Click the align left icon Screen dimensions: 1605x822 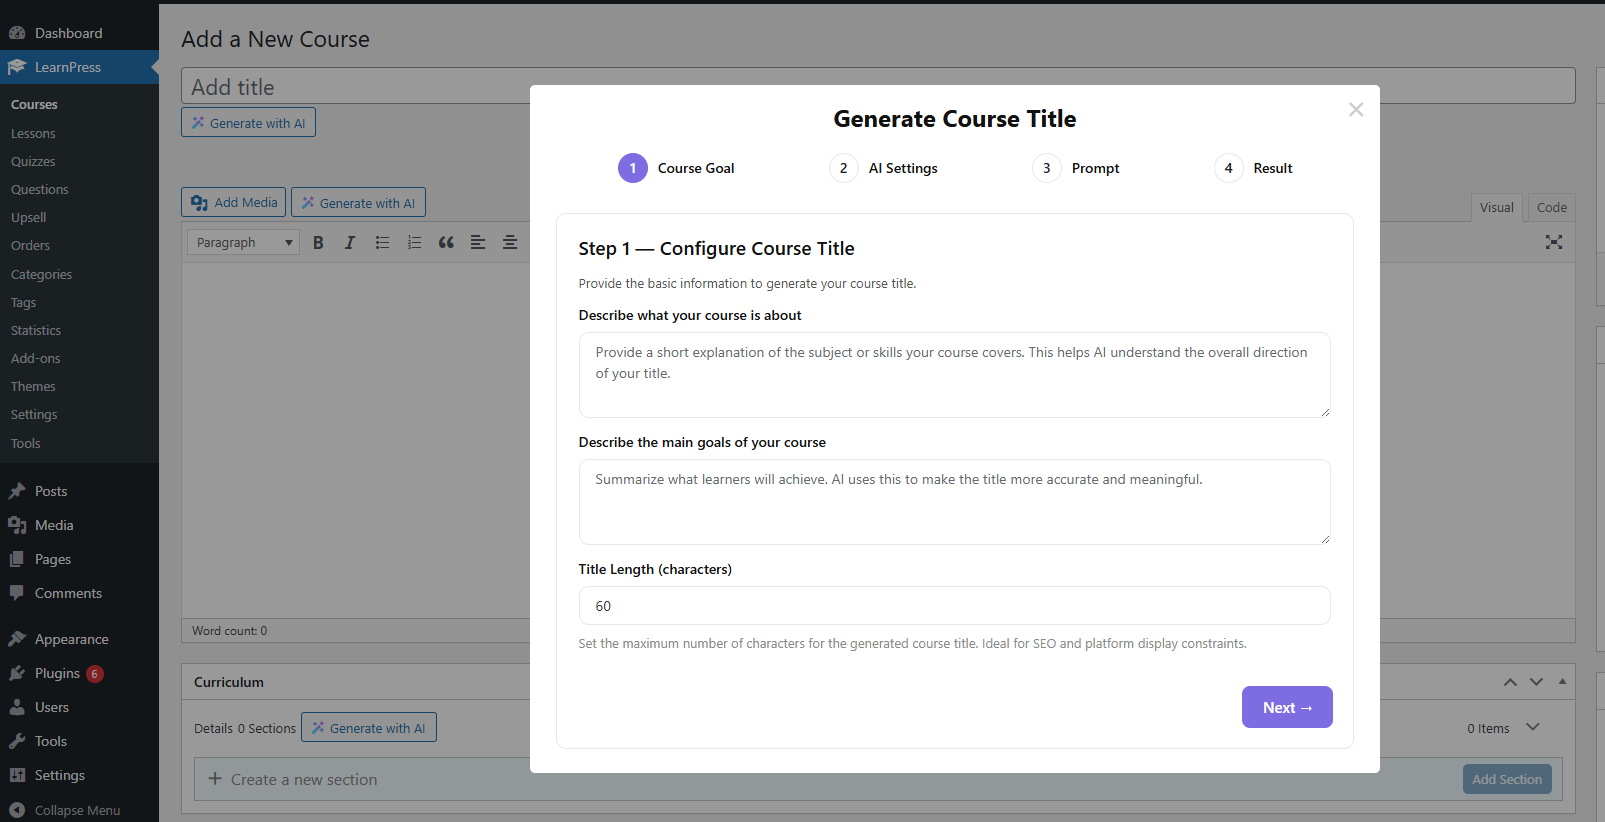coord(478,243)
